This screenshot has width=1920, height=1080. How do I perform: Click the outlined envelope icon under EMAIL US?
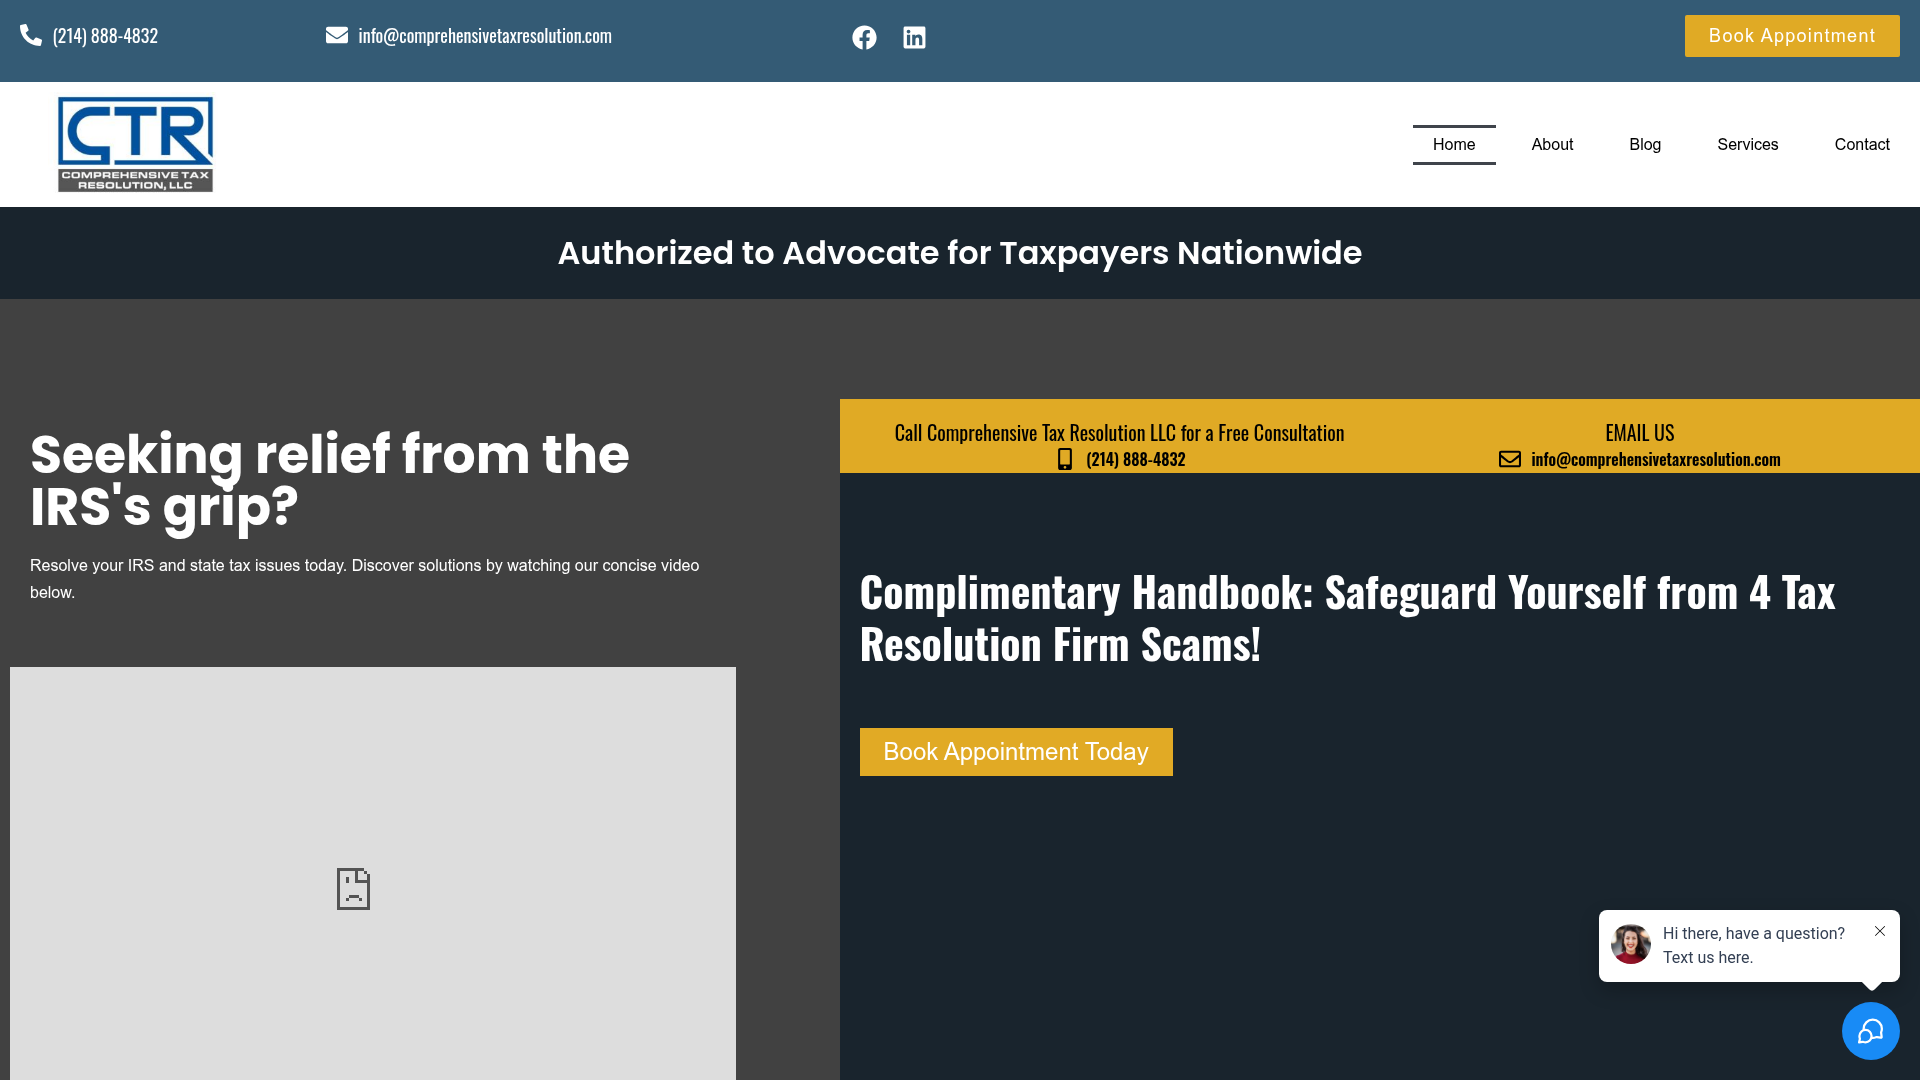click(x=1509, y=459)
